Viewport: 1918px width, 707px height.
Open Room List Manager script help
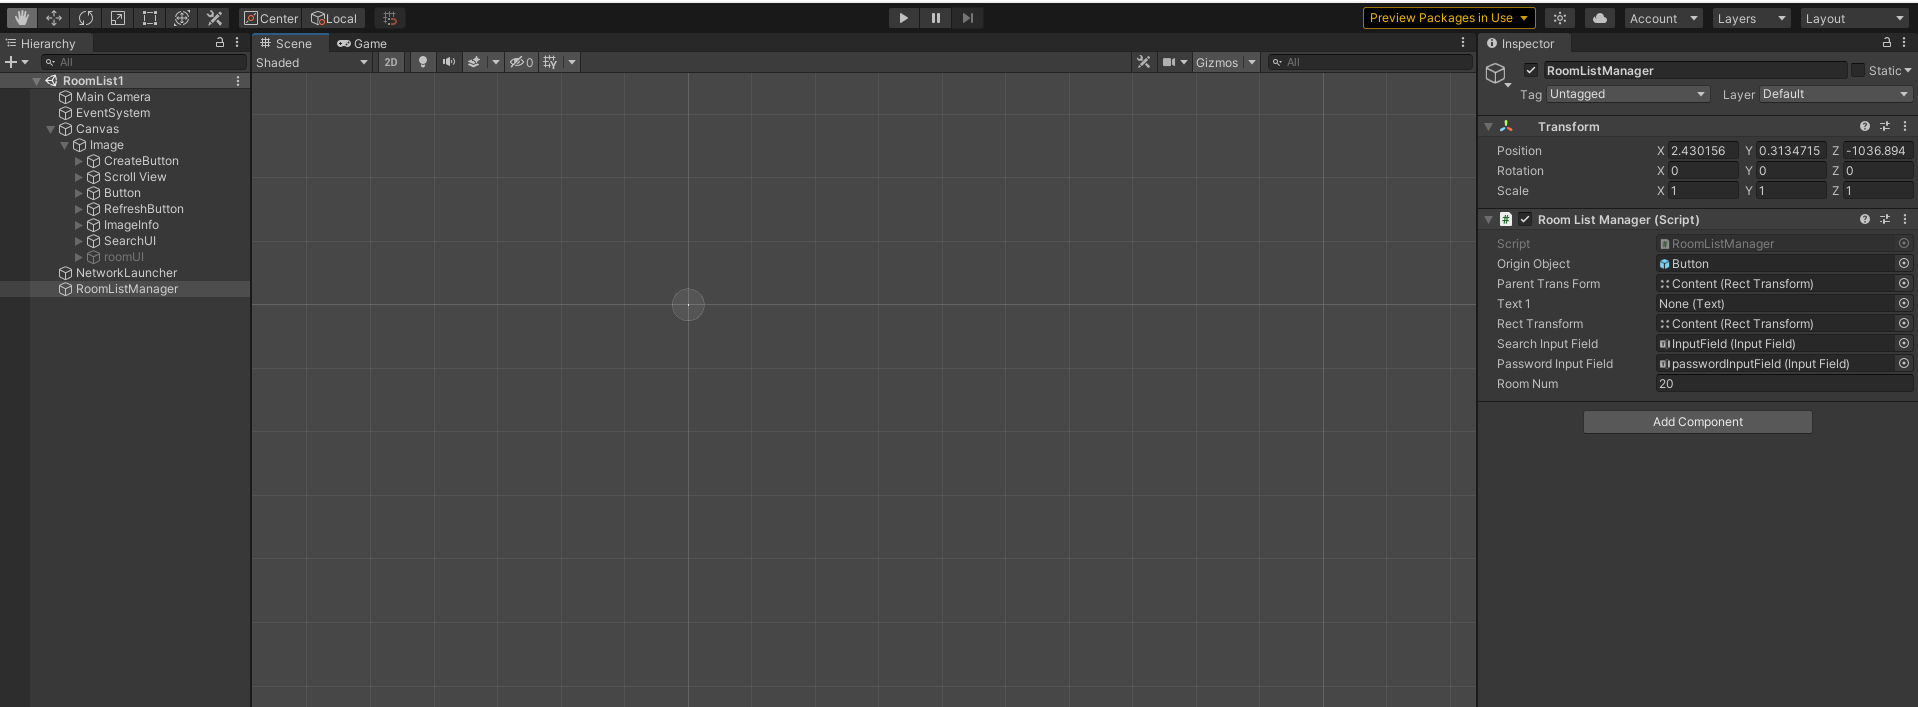pos(1865,219)
